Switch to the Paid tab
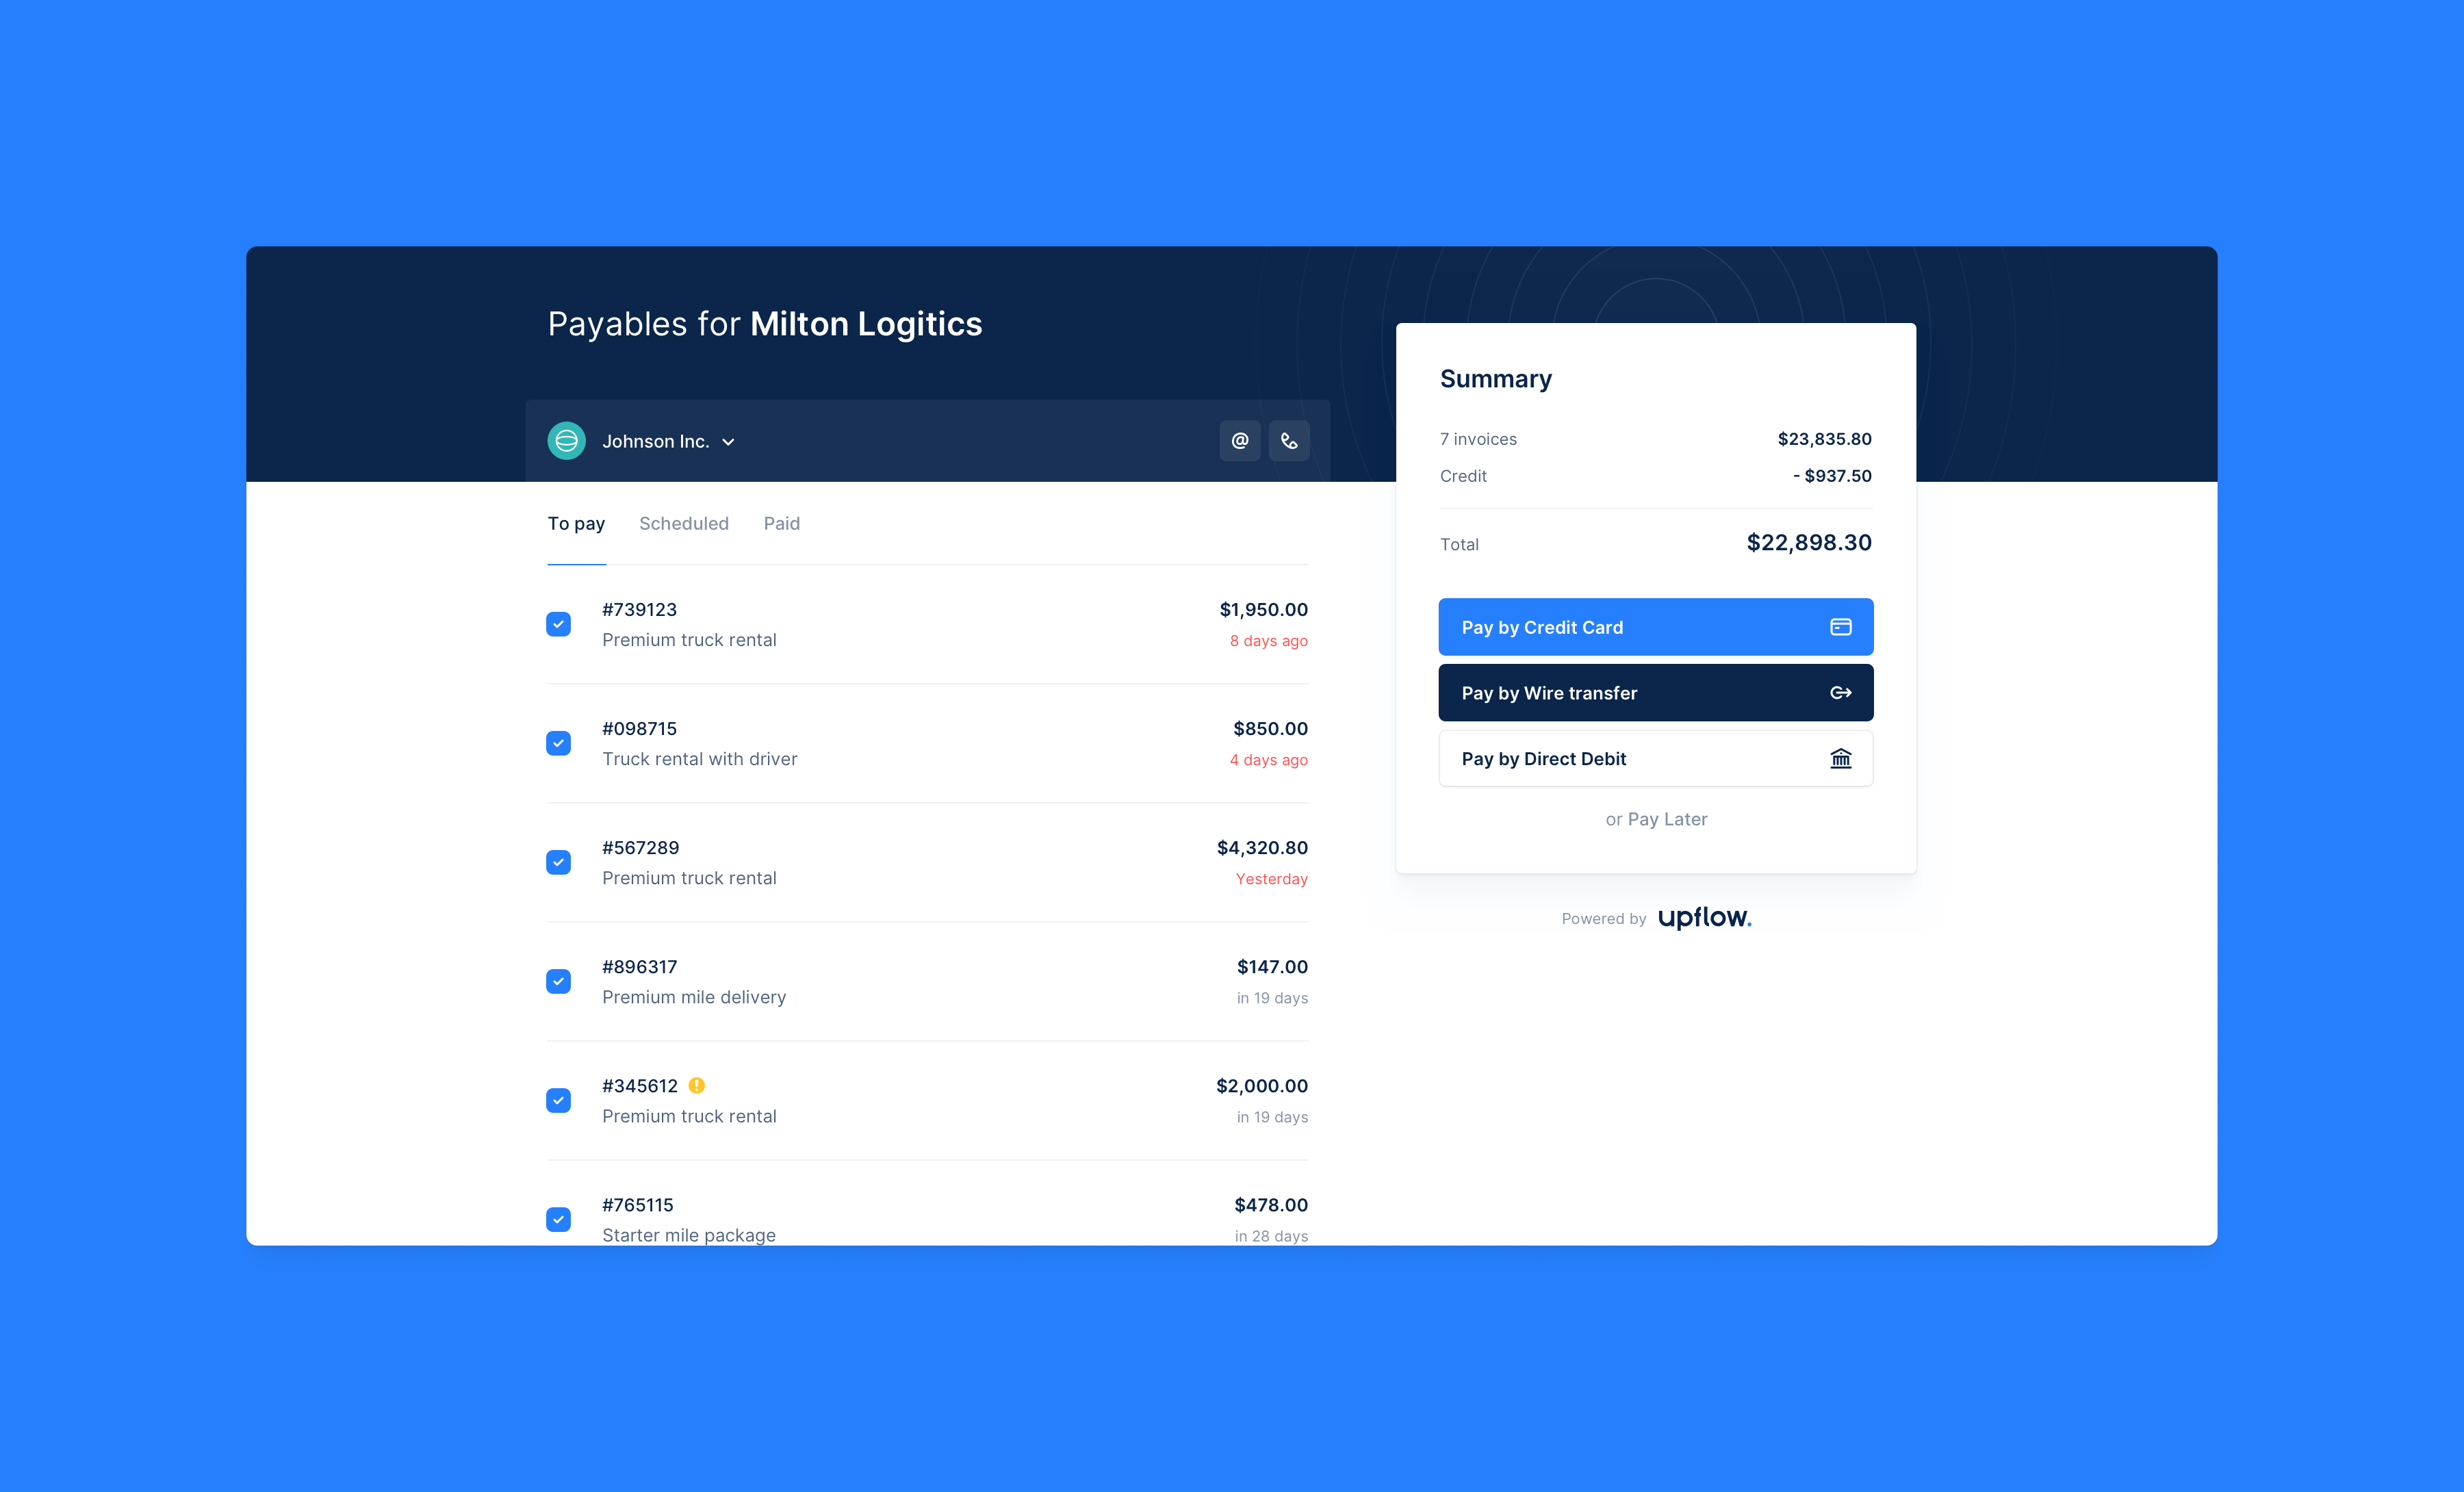This screenshot has height=1492, width=2464. 782,523
